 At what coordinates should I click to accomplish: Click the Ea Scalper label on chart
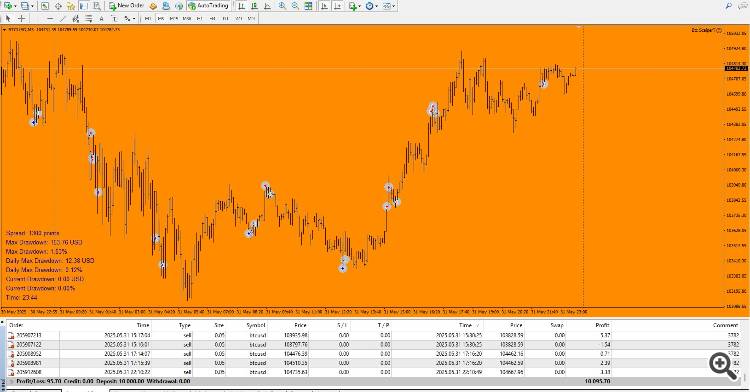tap(706, 30)
